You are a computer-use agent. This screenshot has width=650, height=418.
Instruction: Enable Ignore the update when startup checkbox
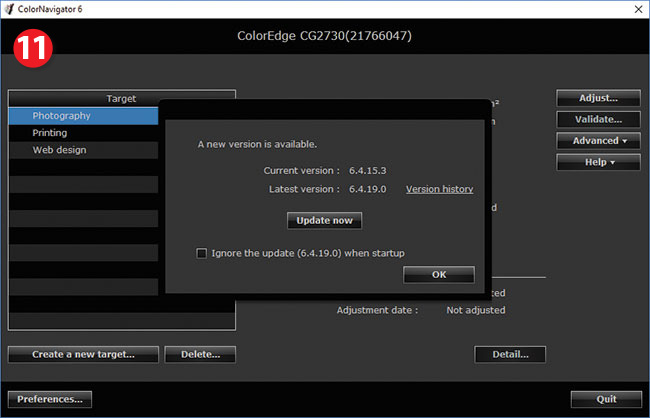[x=201, y=253]
